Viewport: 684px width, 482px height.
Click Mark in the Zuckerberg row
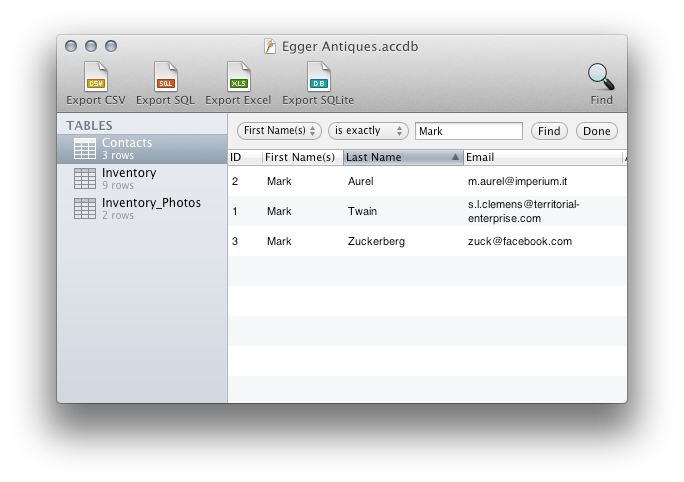tap(279, 241)
